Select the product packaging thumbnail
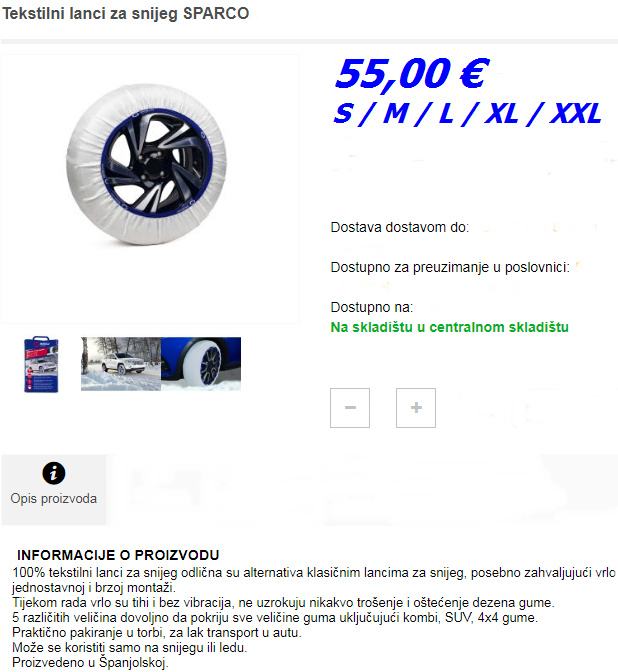618x672 pixels. (41, 364)
